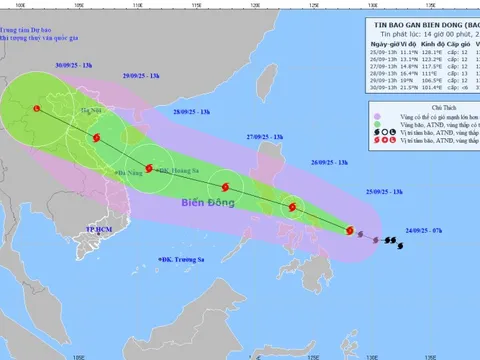Click the 'ĐK. Trường Sa' label text
The image size is (480, 360).
(x=183, y=260)
